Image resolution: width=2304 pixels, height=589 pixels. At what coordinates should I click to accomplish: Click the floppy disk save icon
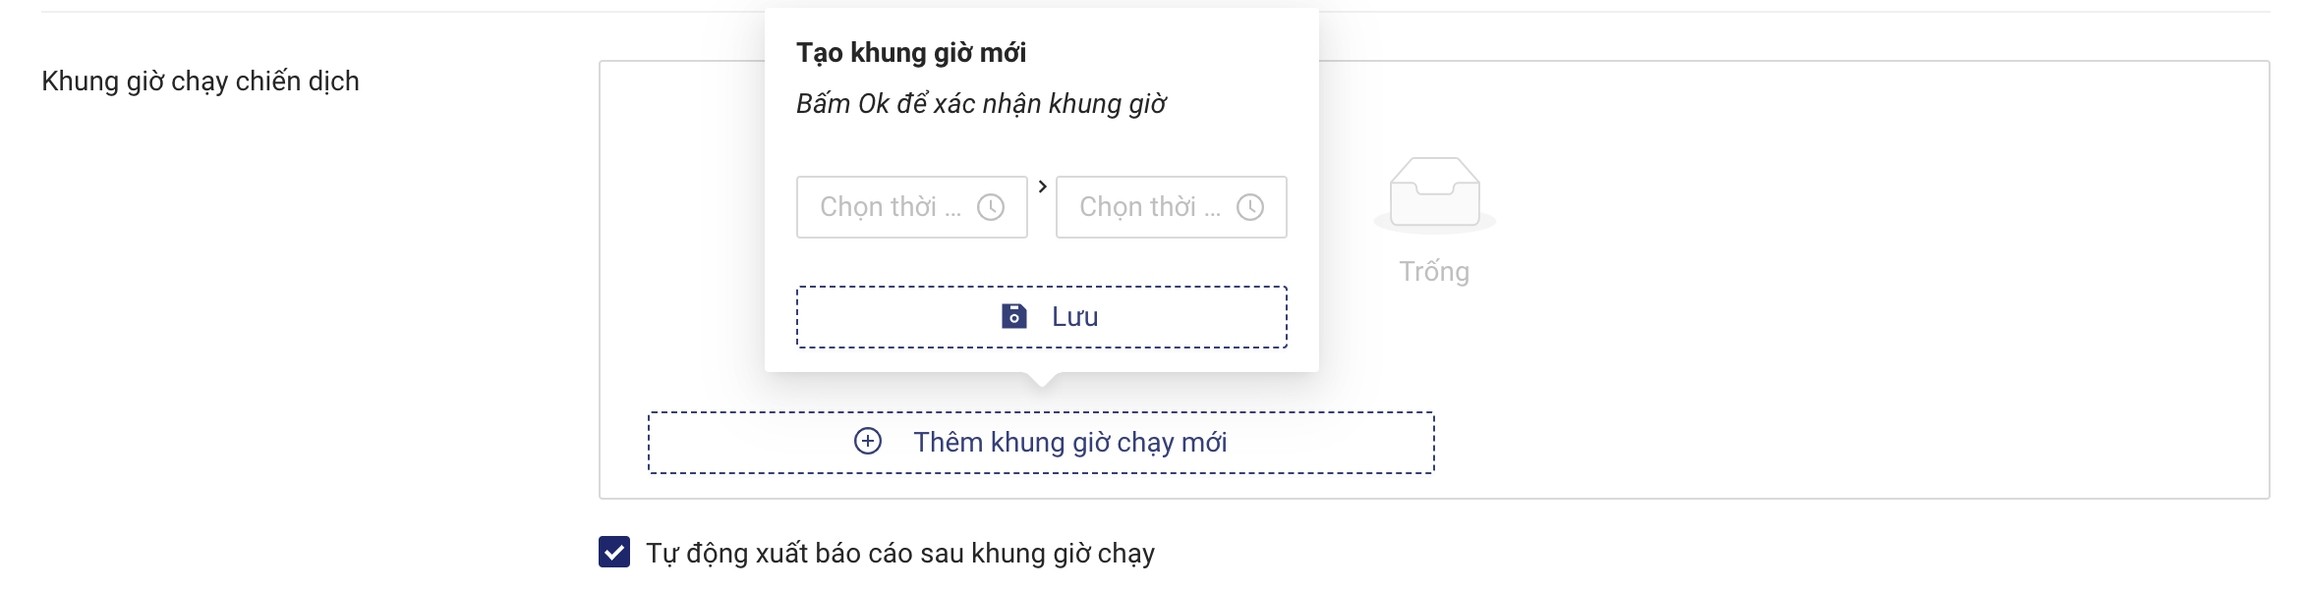tap(1014, 316)
